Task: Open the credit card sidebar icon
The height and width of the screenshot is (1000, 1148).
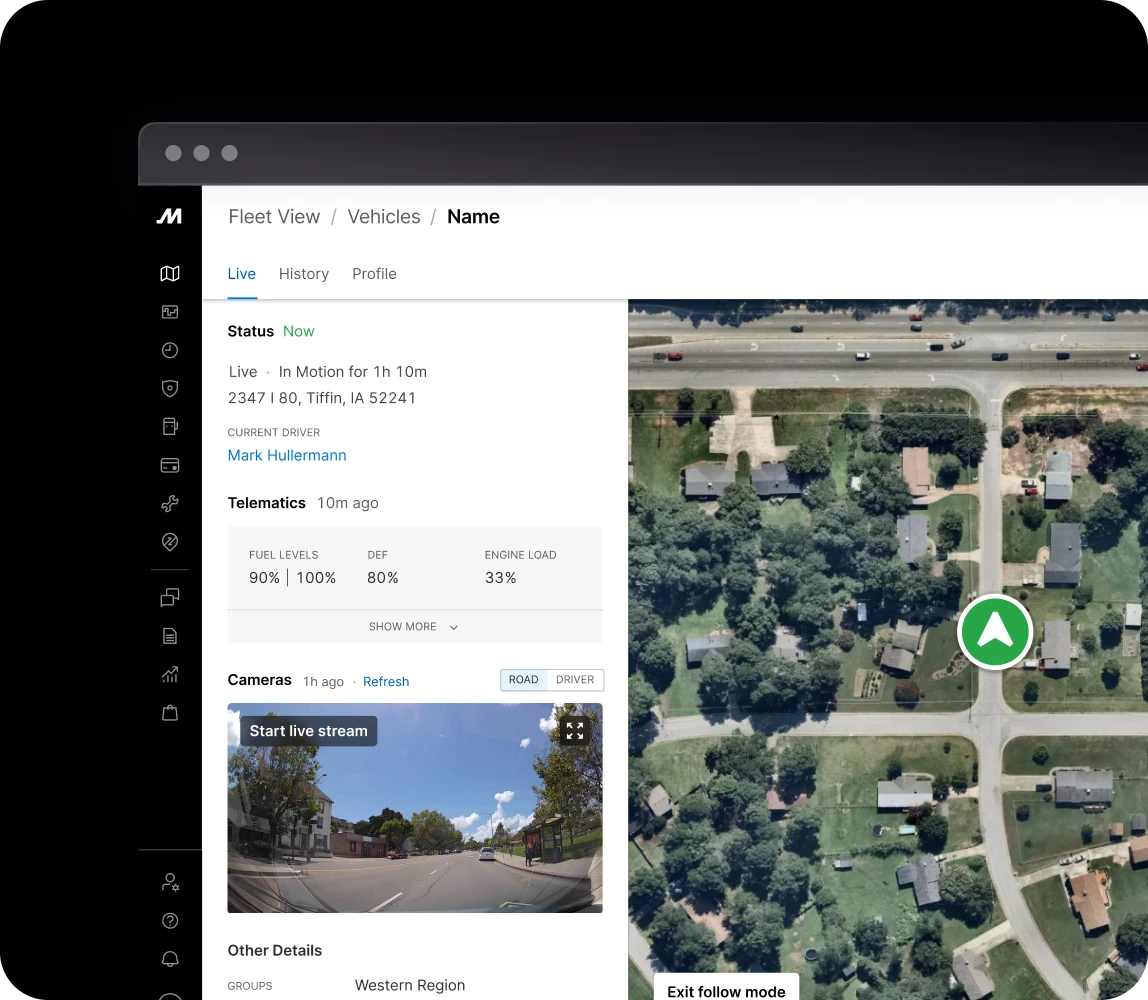Action: 170,465
